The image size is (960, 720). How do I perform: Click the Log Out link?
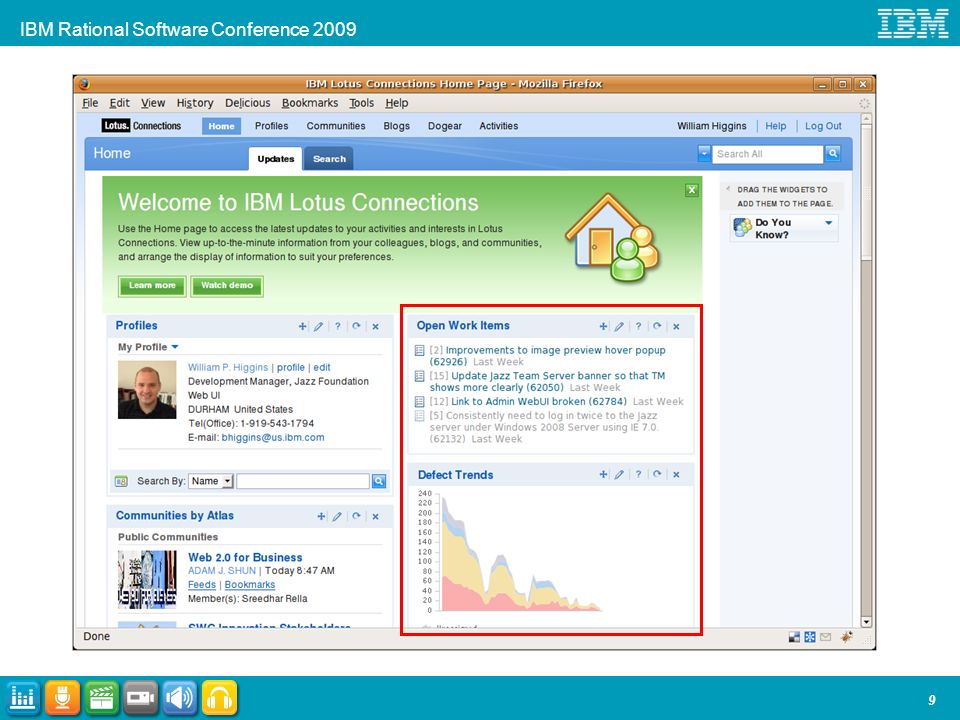(x=823, y=126)
